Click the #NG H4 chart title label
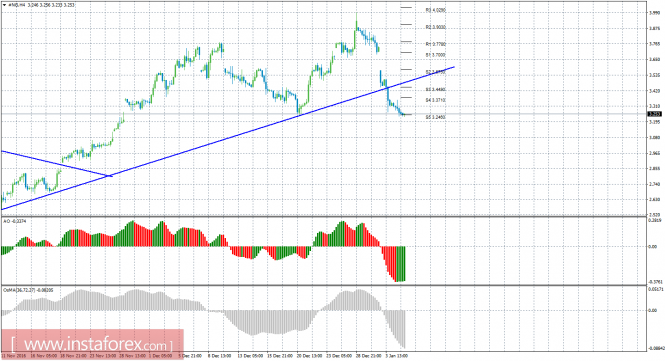The image size is (665, 361). coord(17,5)
